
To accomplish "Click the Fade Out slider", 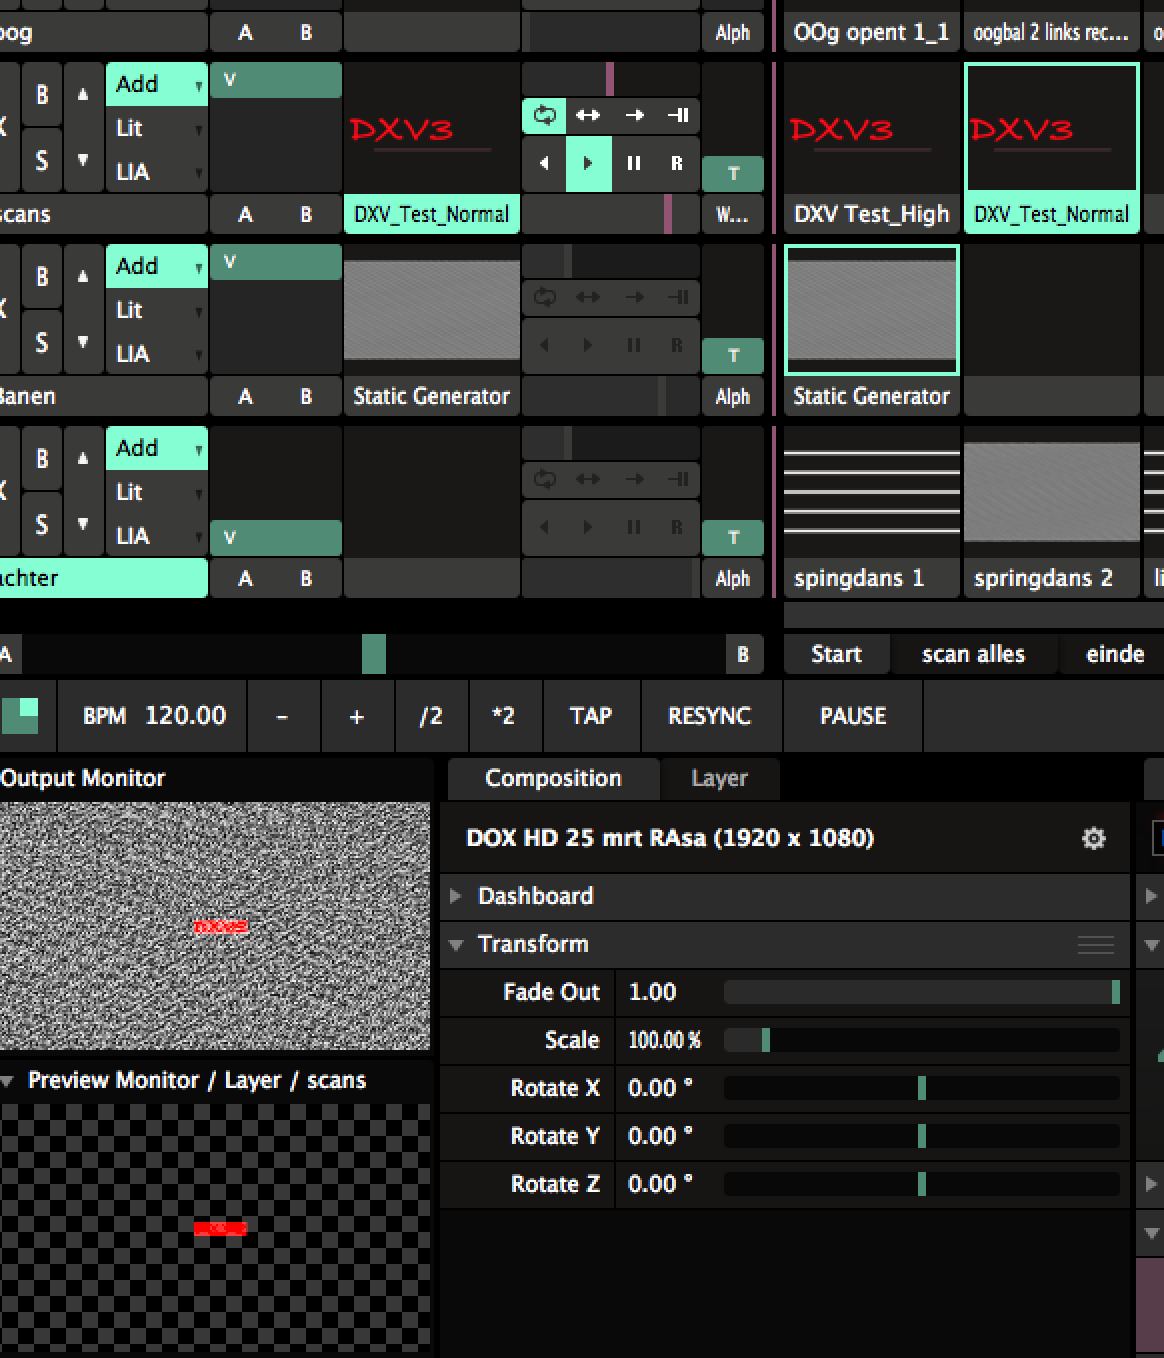I will coord(920,992).
